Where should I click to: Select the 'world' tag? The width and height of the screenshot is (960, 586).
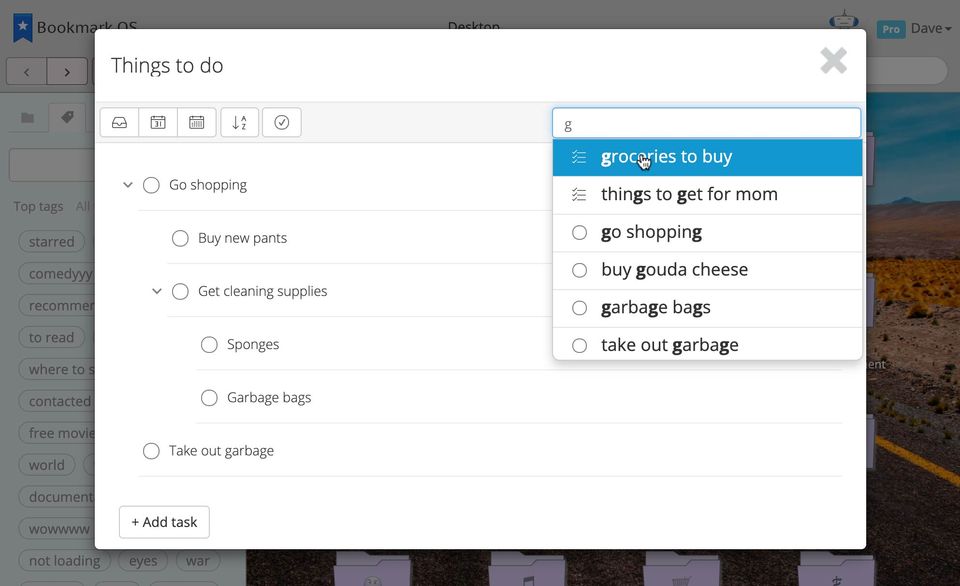click(47, 465)
